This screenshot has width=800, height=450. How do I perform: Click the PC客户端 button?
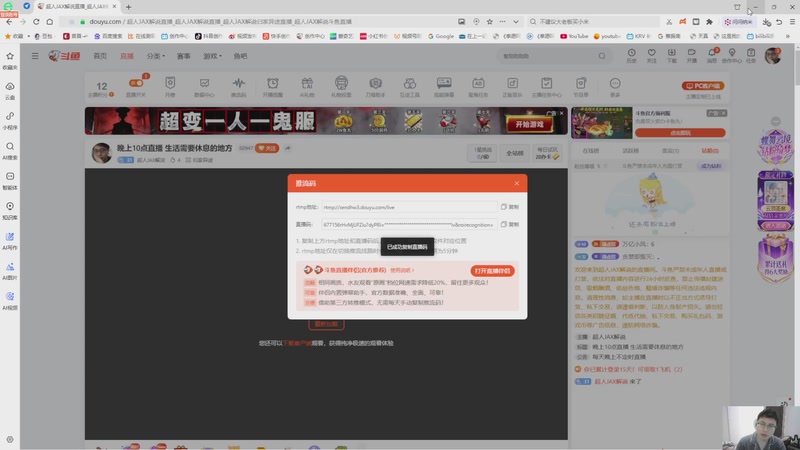click(x=703, y=86)
